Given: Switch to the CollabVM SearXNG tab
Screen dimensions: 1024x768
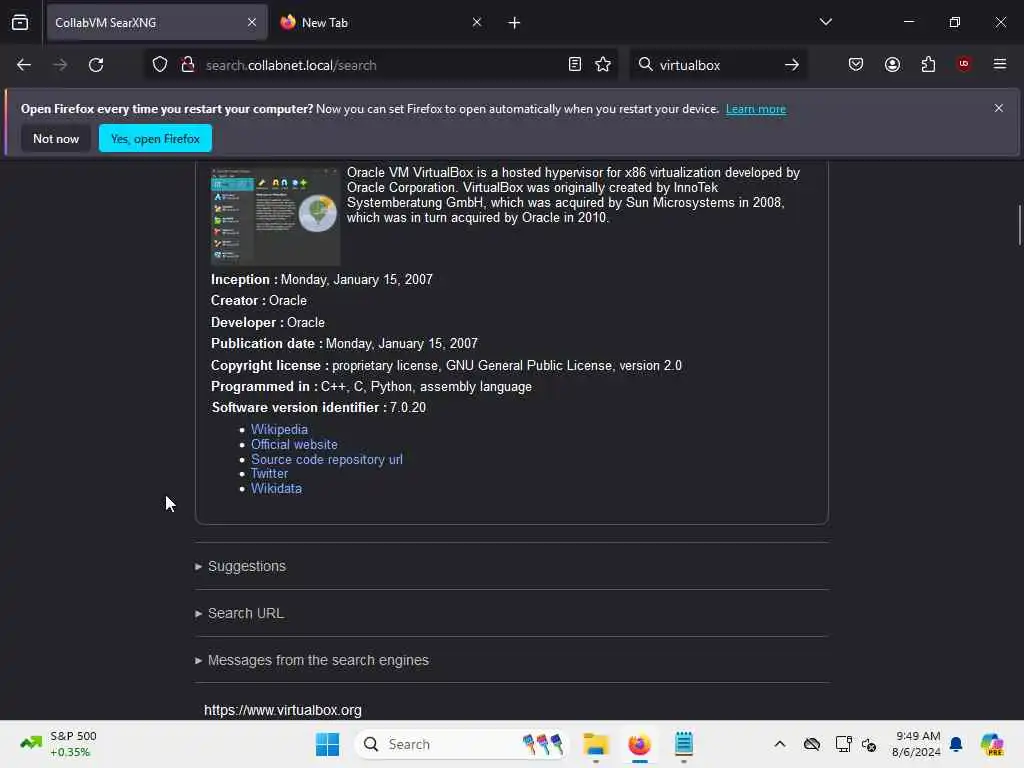Looking at the screenshot, I should click(x=157, y=23).
